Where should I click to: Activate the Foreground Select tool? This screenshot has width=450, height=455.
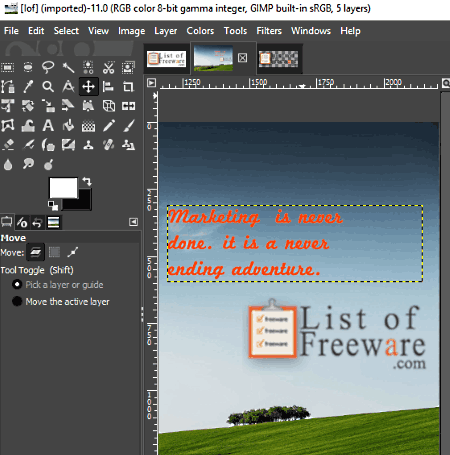coord(128,67)
